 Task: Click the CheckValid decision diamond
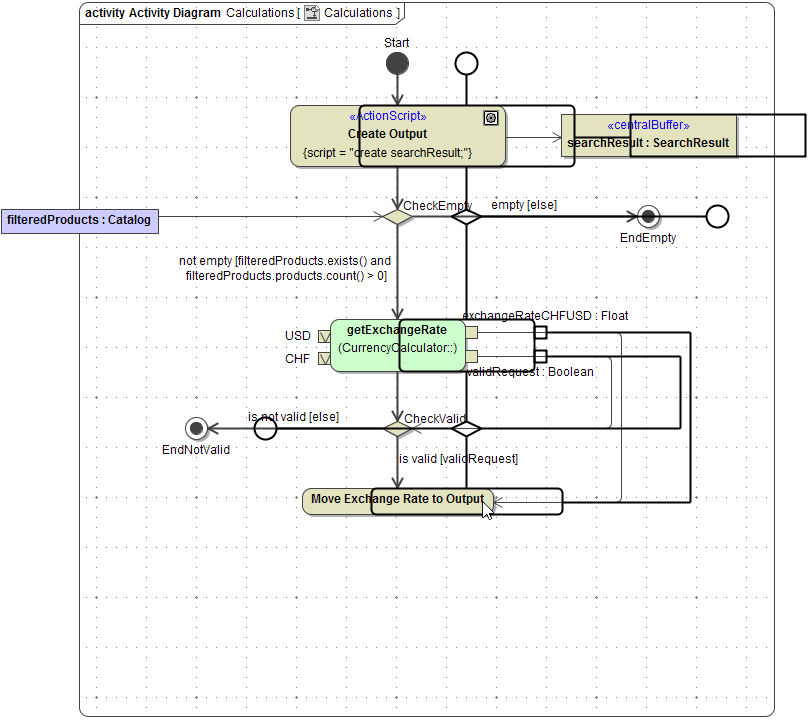(398, 429)
